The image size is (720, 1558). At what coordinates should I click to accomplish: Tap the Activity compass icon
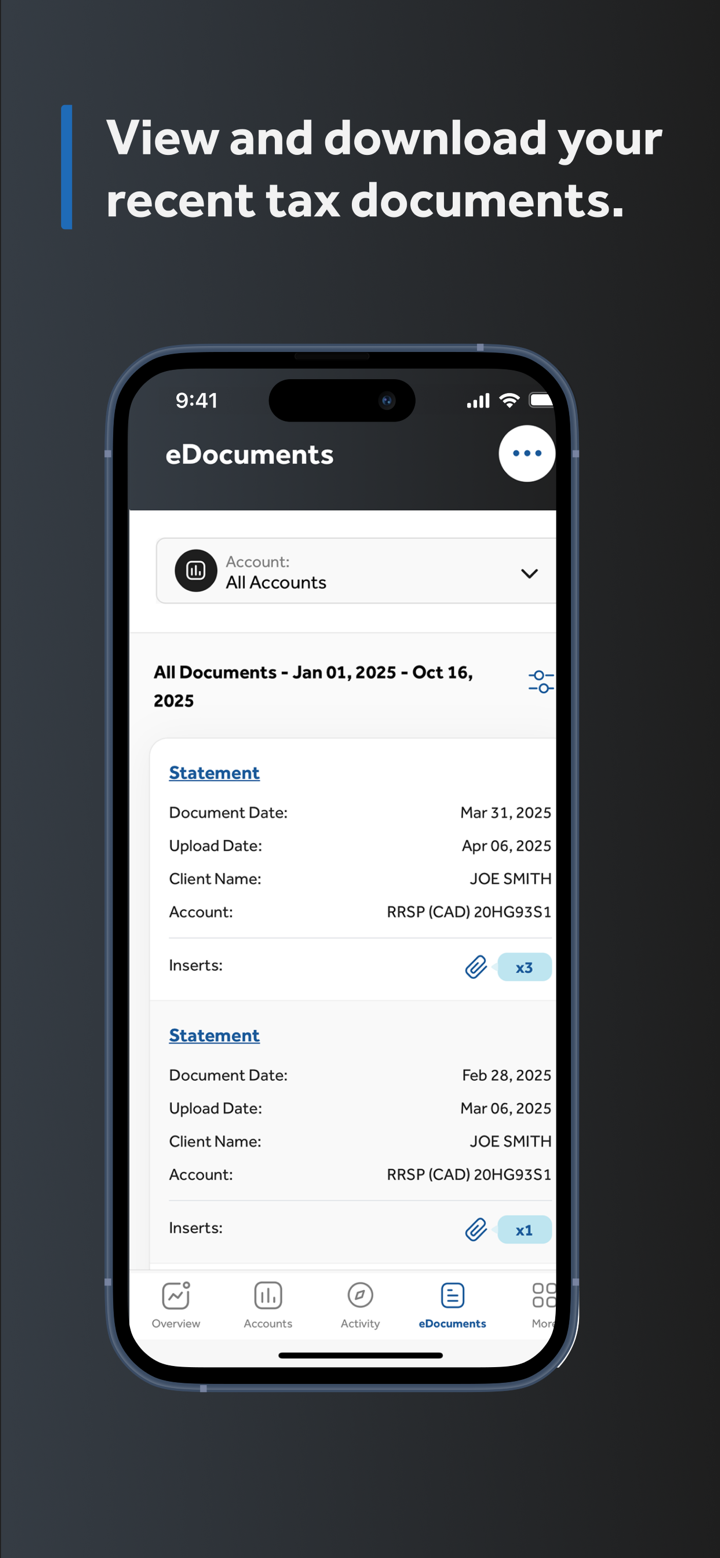click(360, 1296)
